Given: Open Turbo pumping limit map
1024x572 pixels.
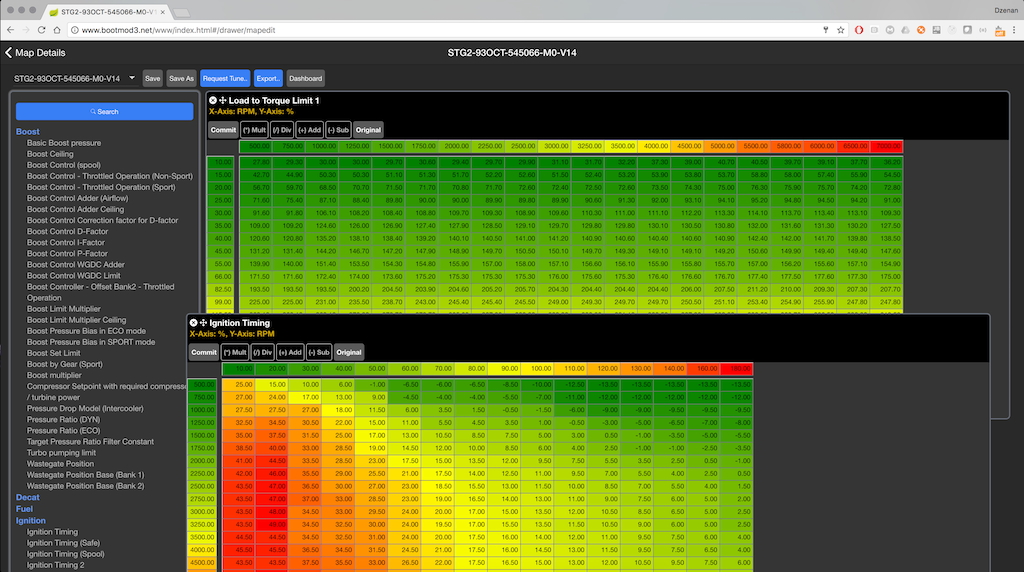Looking at the screenshot, I should (61, 453).
